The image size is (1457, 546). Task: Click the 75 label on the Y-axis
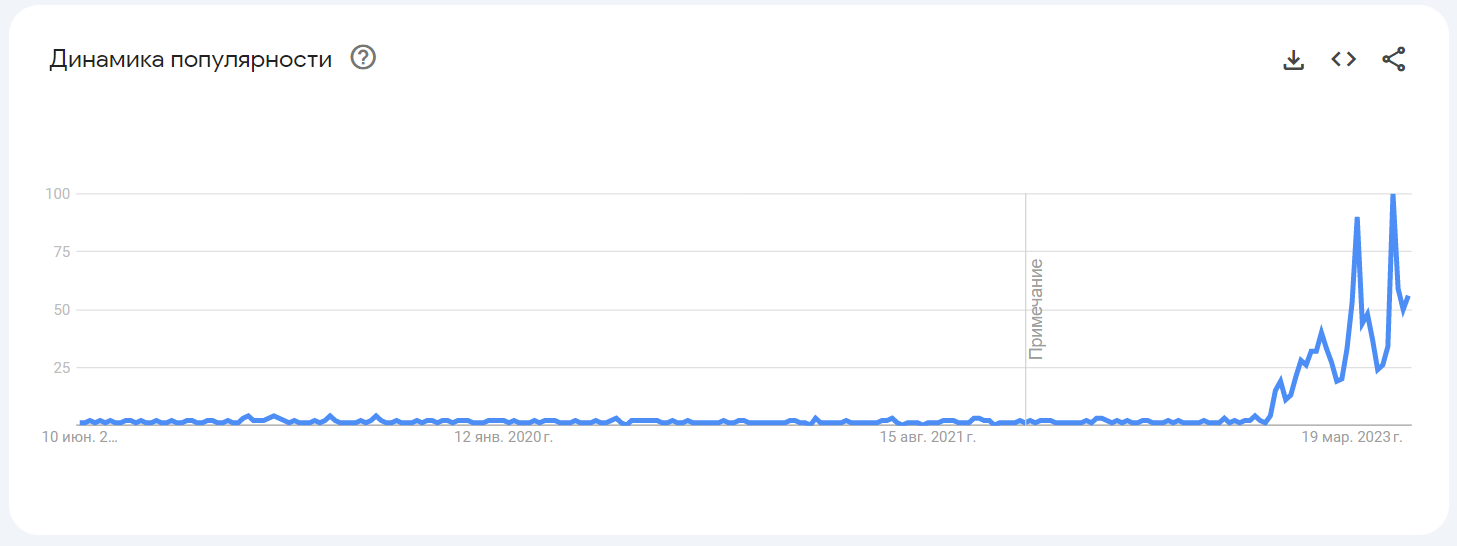coord(62,251)
